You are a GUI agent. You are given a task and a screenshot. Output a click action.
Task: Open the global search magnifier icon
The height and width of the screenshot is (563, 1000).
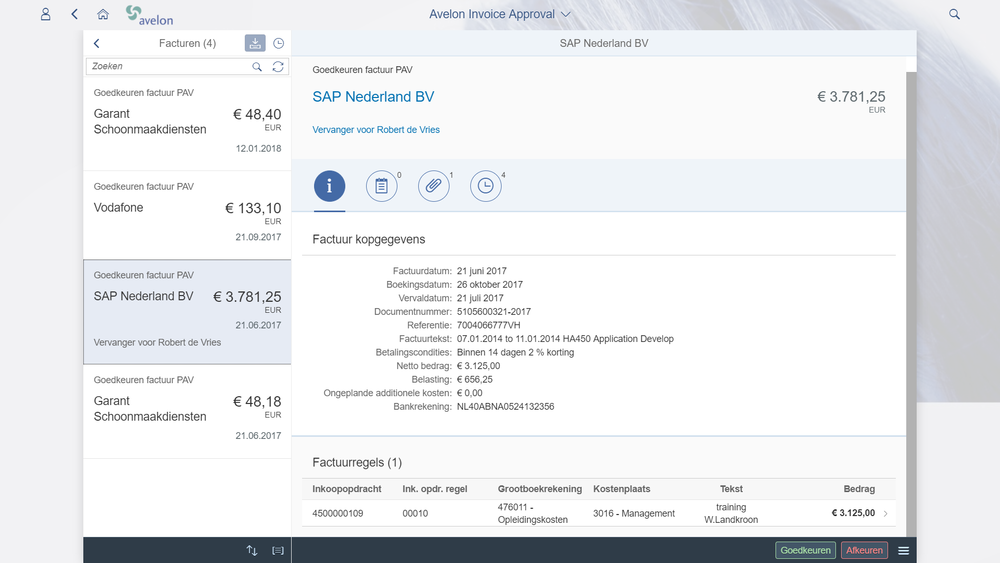click(954, 14)
